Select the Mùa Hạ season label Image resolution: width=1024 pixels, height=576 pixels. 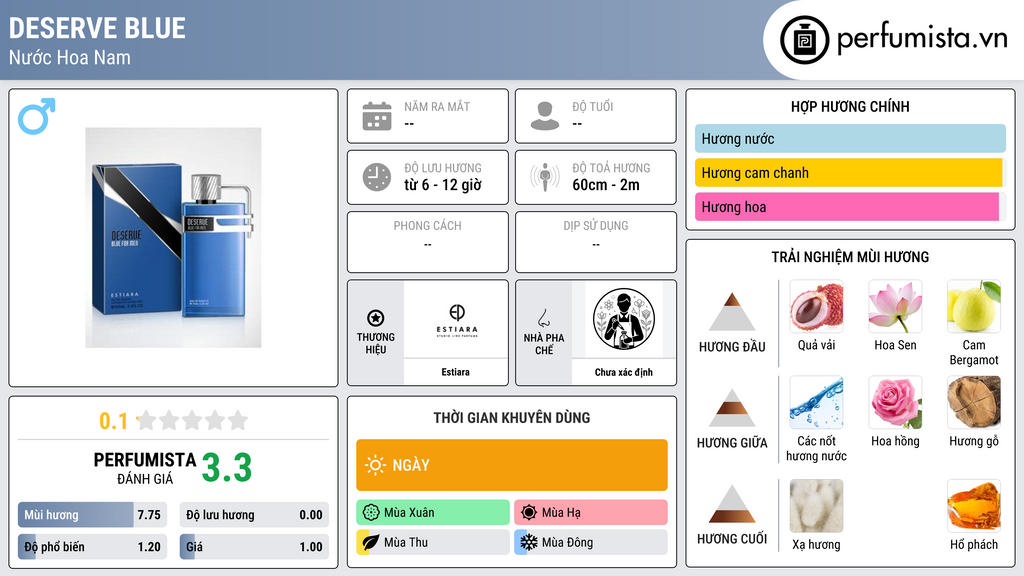(561, 513)
